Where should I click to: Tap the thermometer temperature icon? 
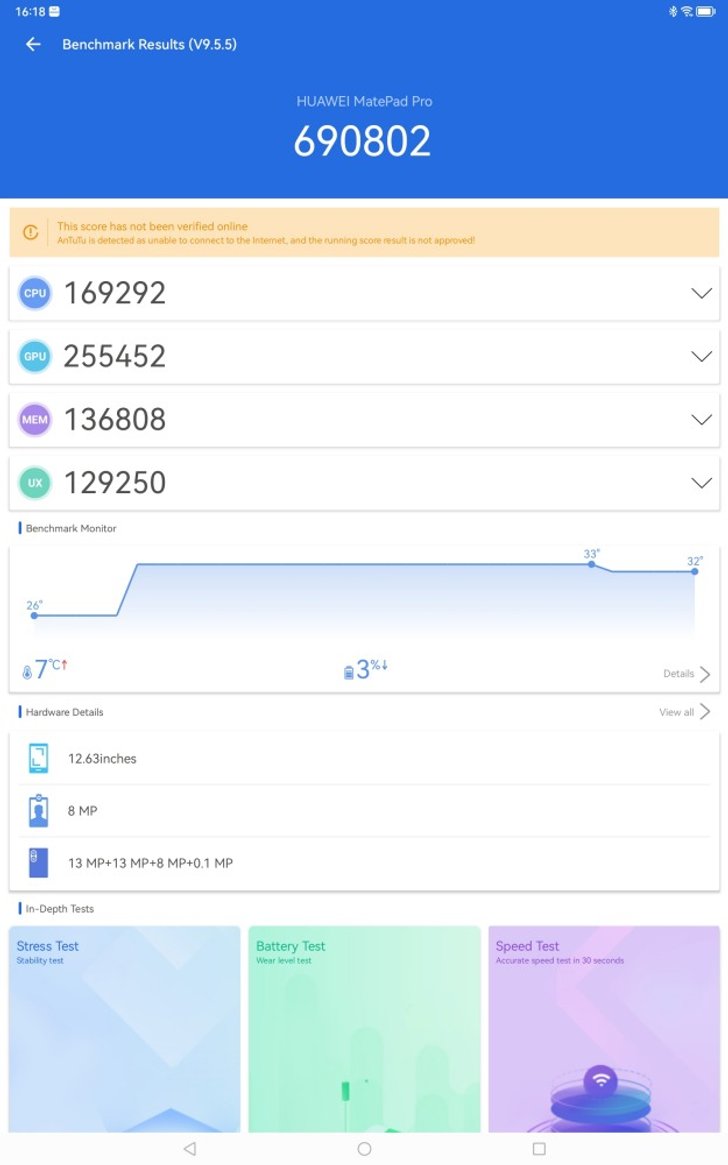[x=27, y=672]
